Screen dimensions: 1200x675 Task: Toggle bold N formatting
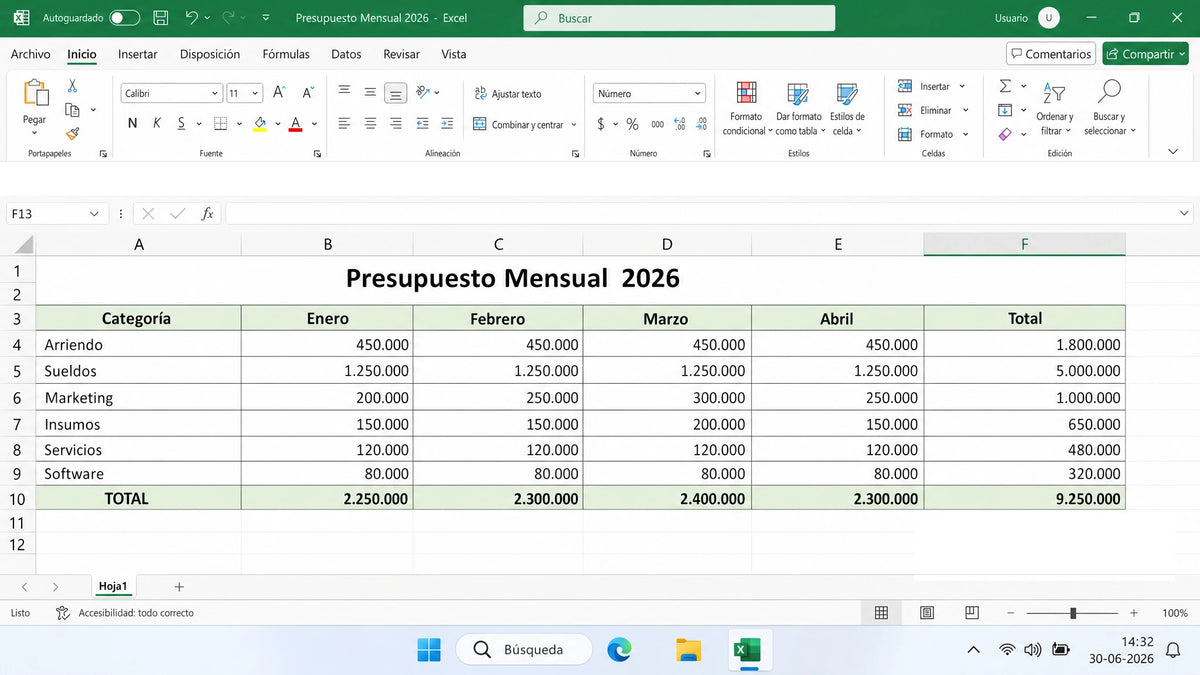click(132, 123)
